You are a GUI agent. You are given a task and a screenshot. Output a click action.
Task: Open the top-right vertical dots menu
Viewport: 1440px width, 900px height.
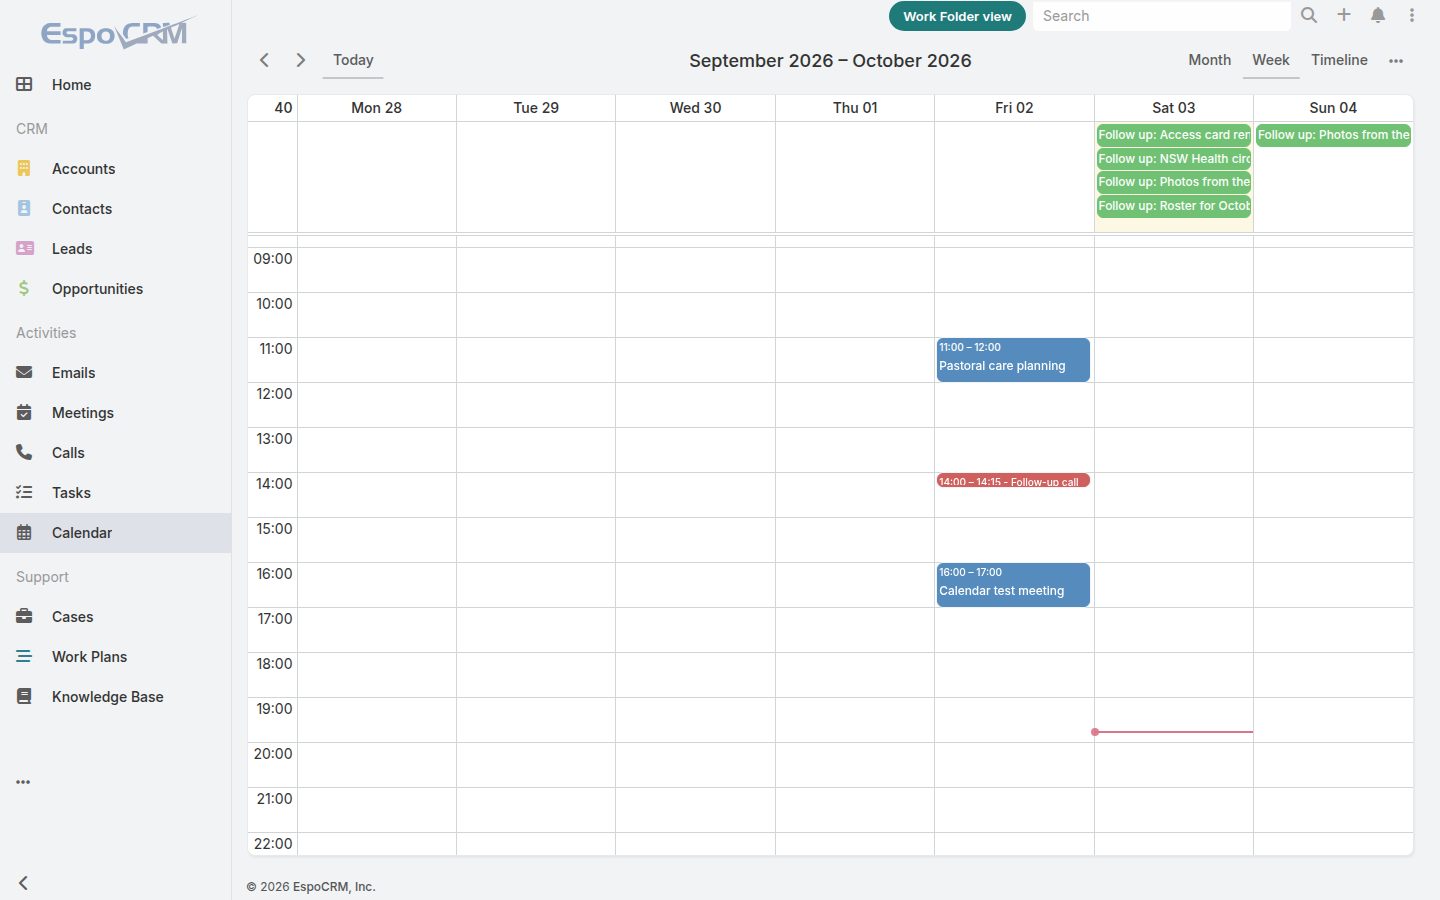coord(1412,15)
